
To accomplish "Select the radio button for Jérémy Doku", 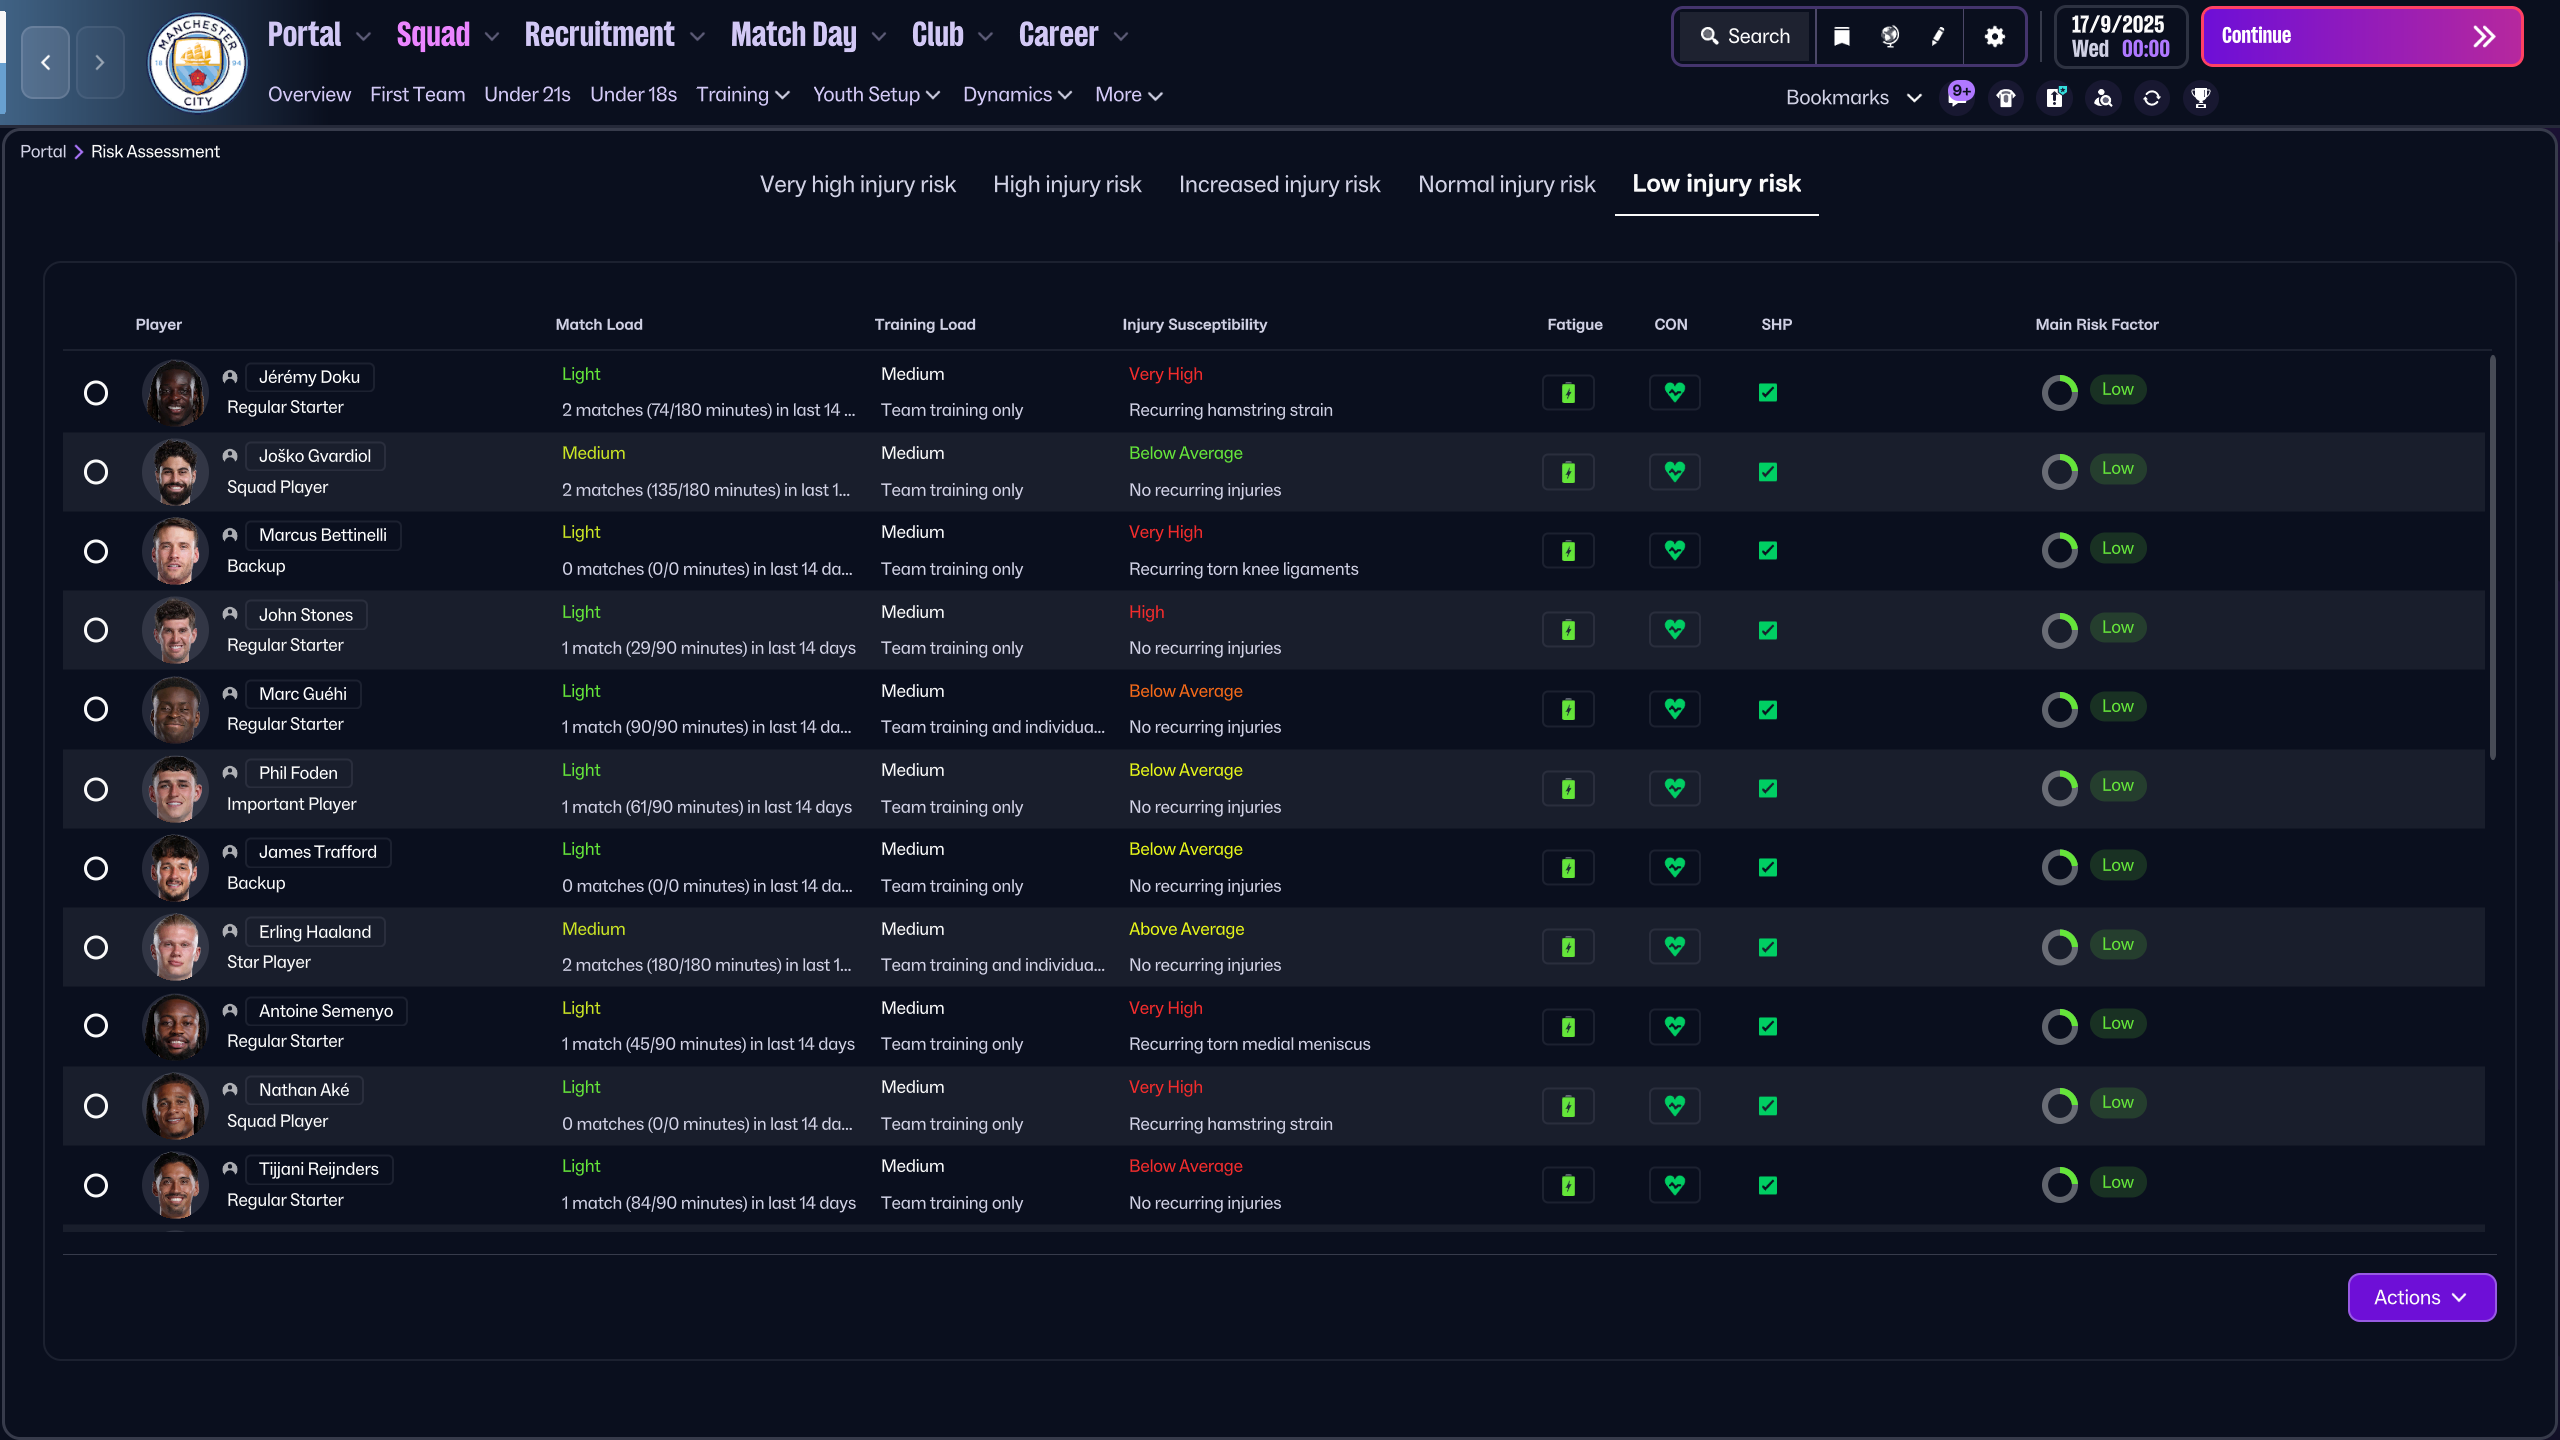I will coord(96,393).
